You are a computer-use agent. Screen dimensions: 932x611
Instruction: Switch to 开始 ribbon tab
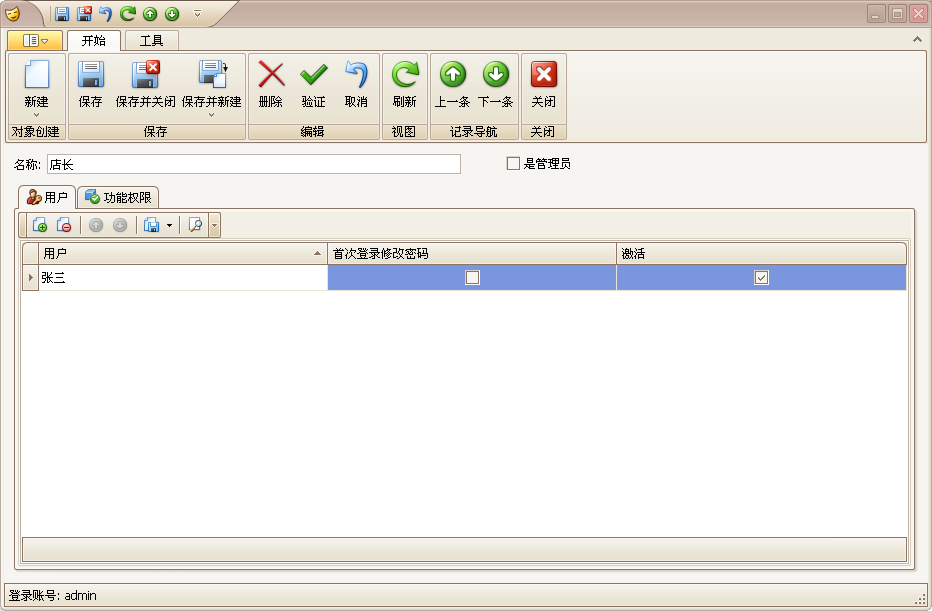click(x=94, y=40)
